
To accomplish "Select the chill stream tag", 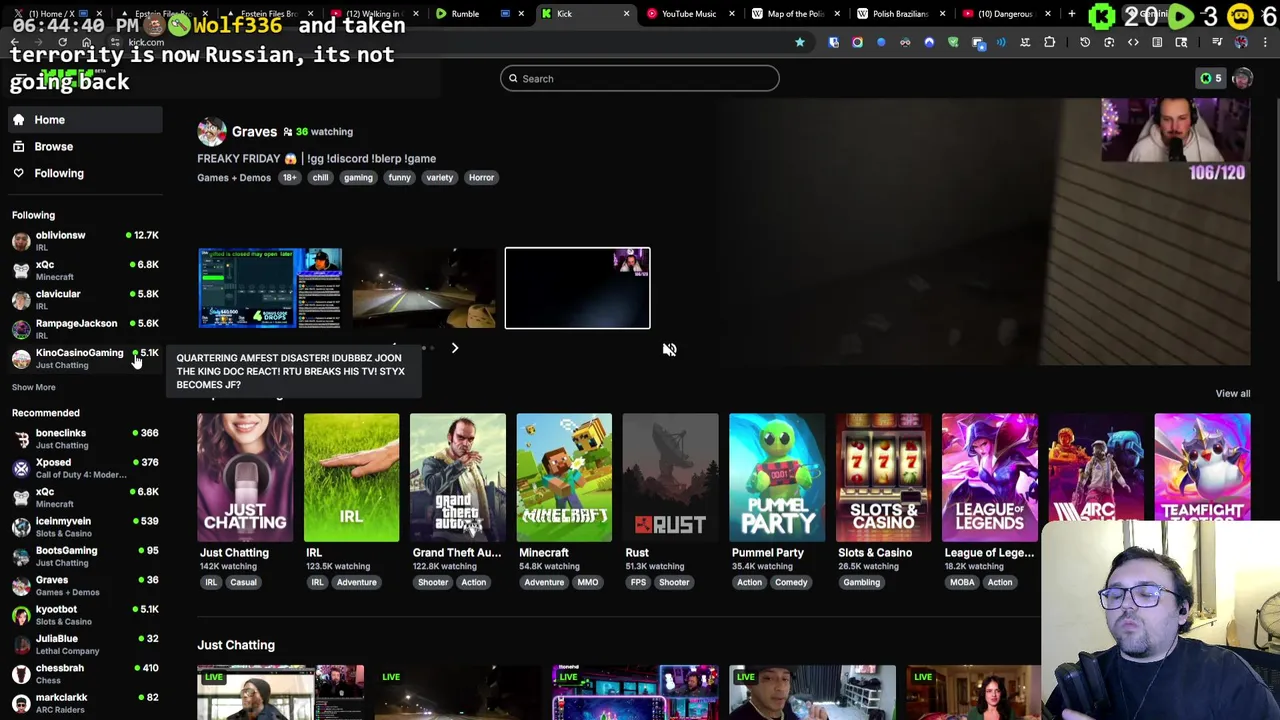I will click(x=320, y=178).
